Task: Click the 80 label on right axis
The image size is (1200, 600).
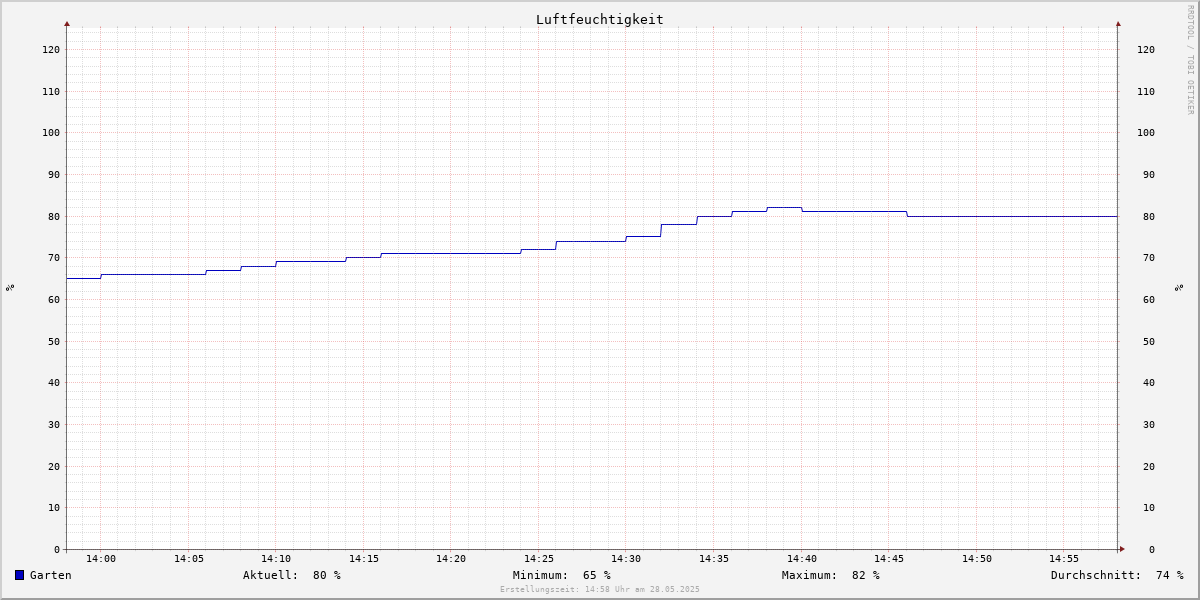Action: [x=1149, y=216]
